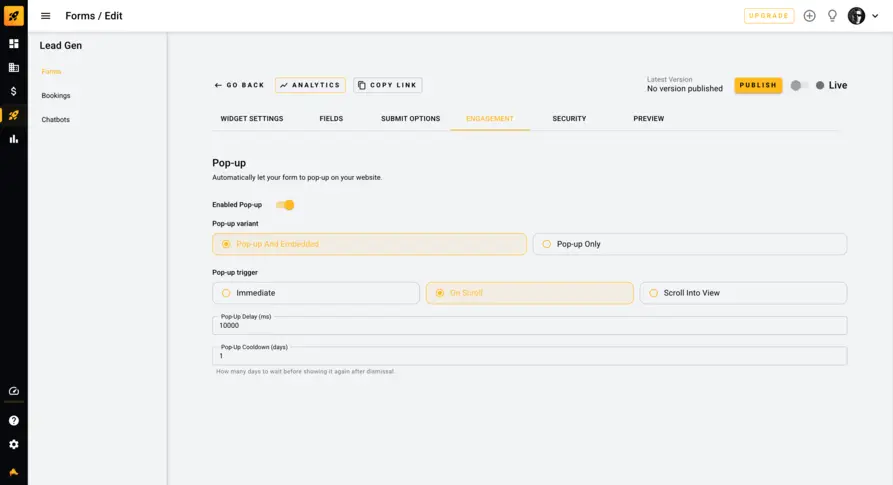Image resolution: width=893 pixels, height=485 pixels.
Task: Choose the On Scroll trigger
Action: tap(530, 293)
